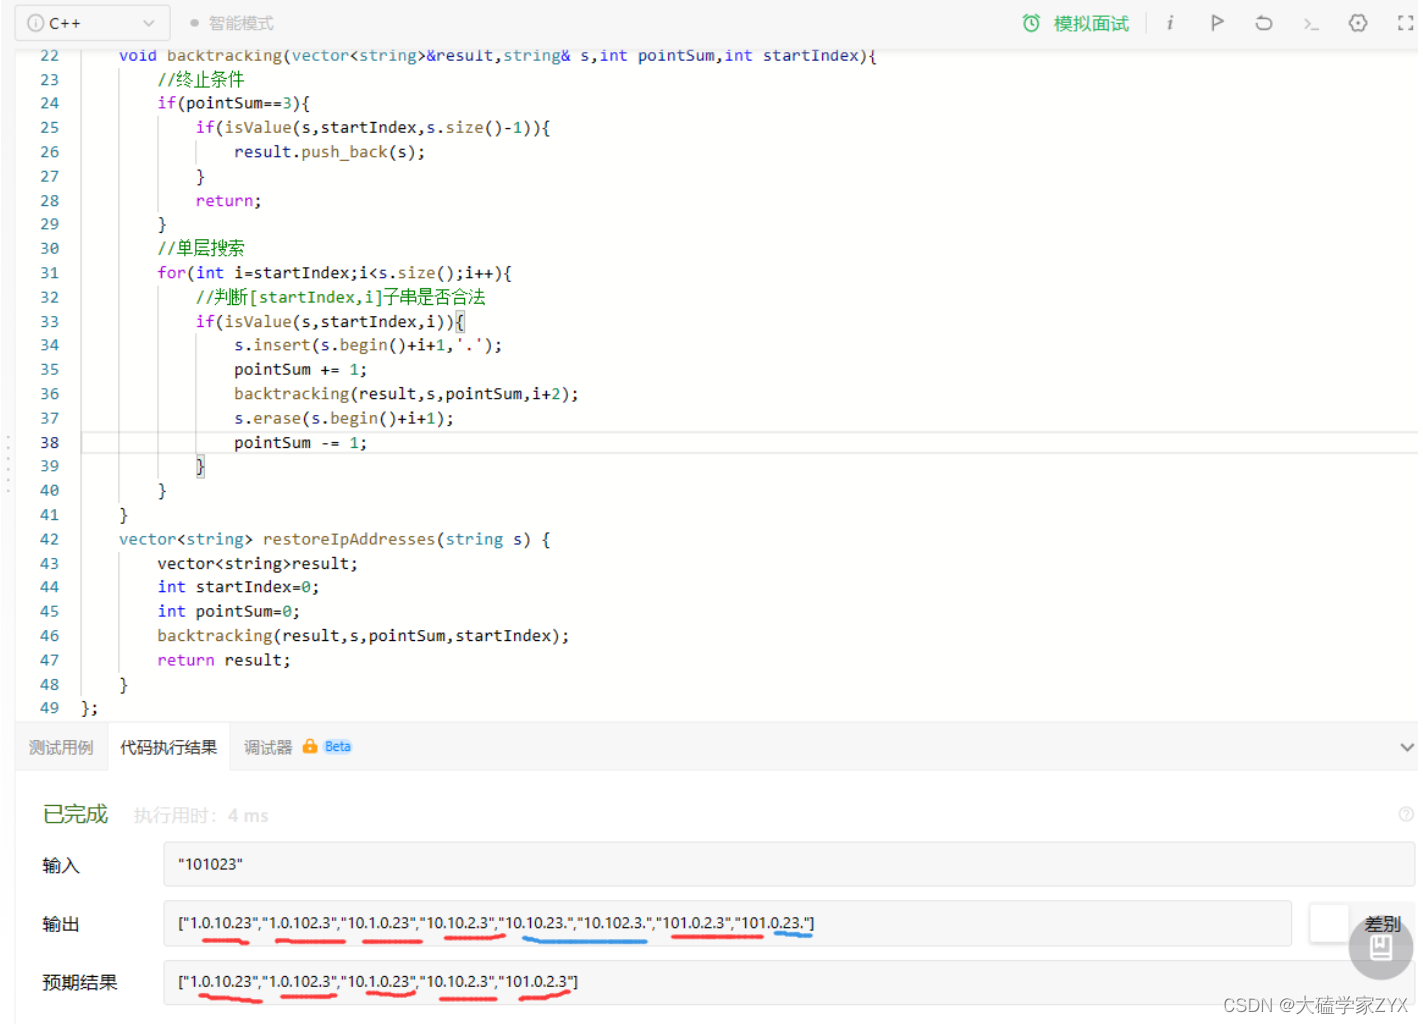The width and height of the screenshot is (1423, 1024).
Task: Open the 调试器 debugger tab
Action: tap(268, 747)
